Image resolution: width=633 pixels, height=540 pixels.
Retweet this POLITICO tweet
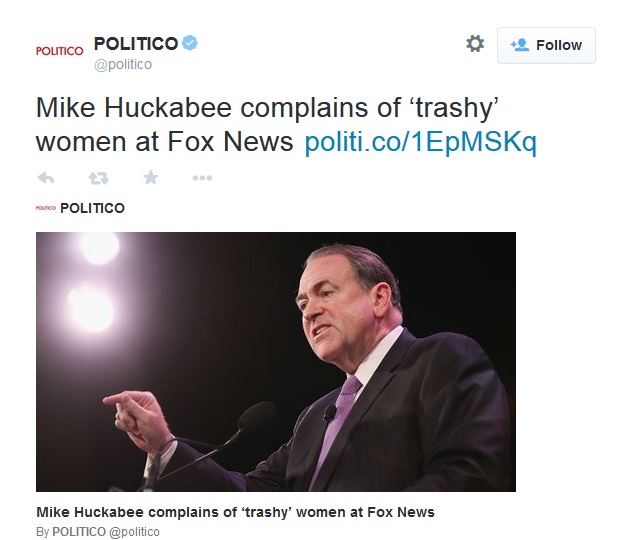point(99,178)
